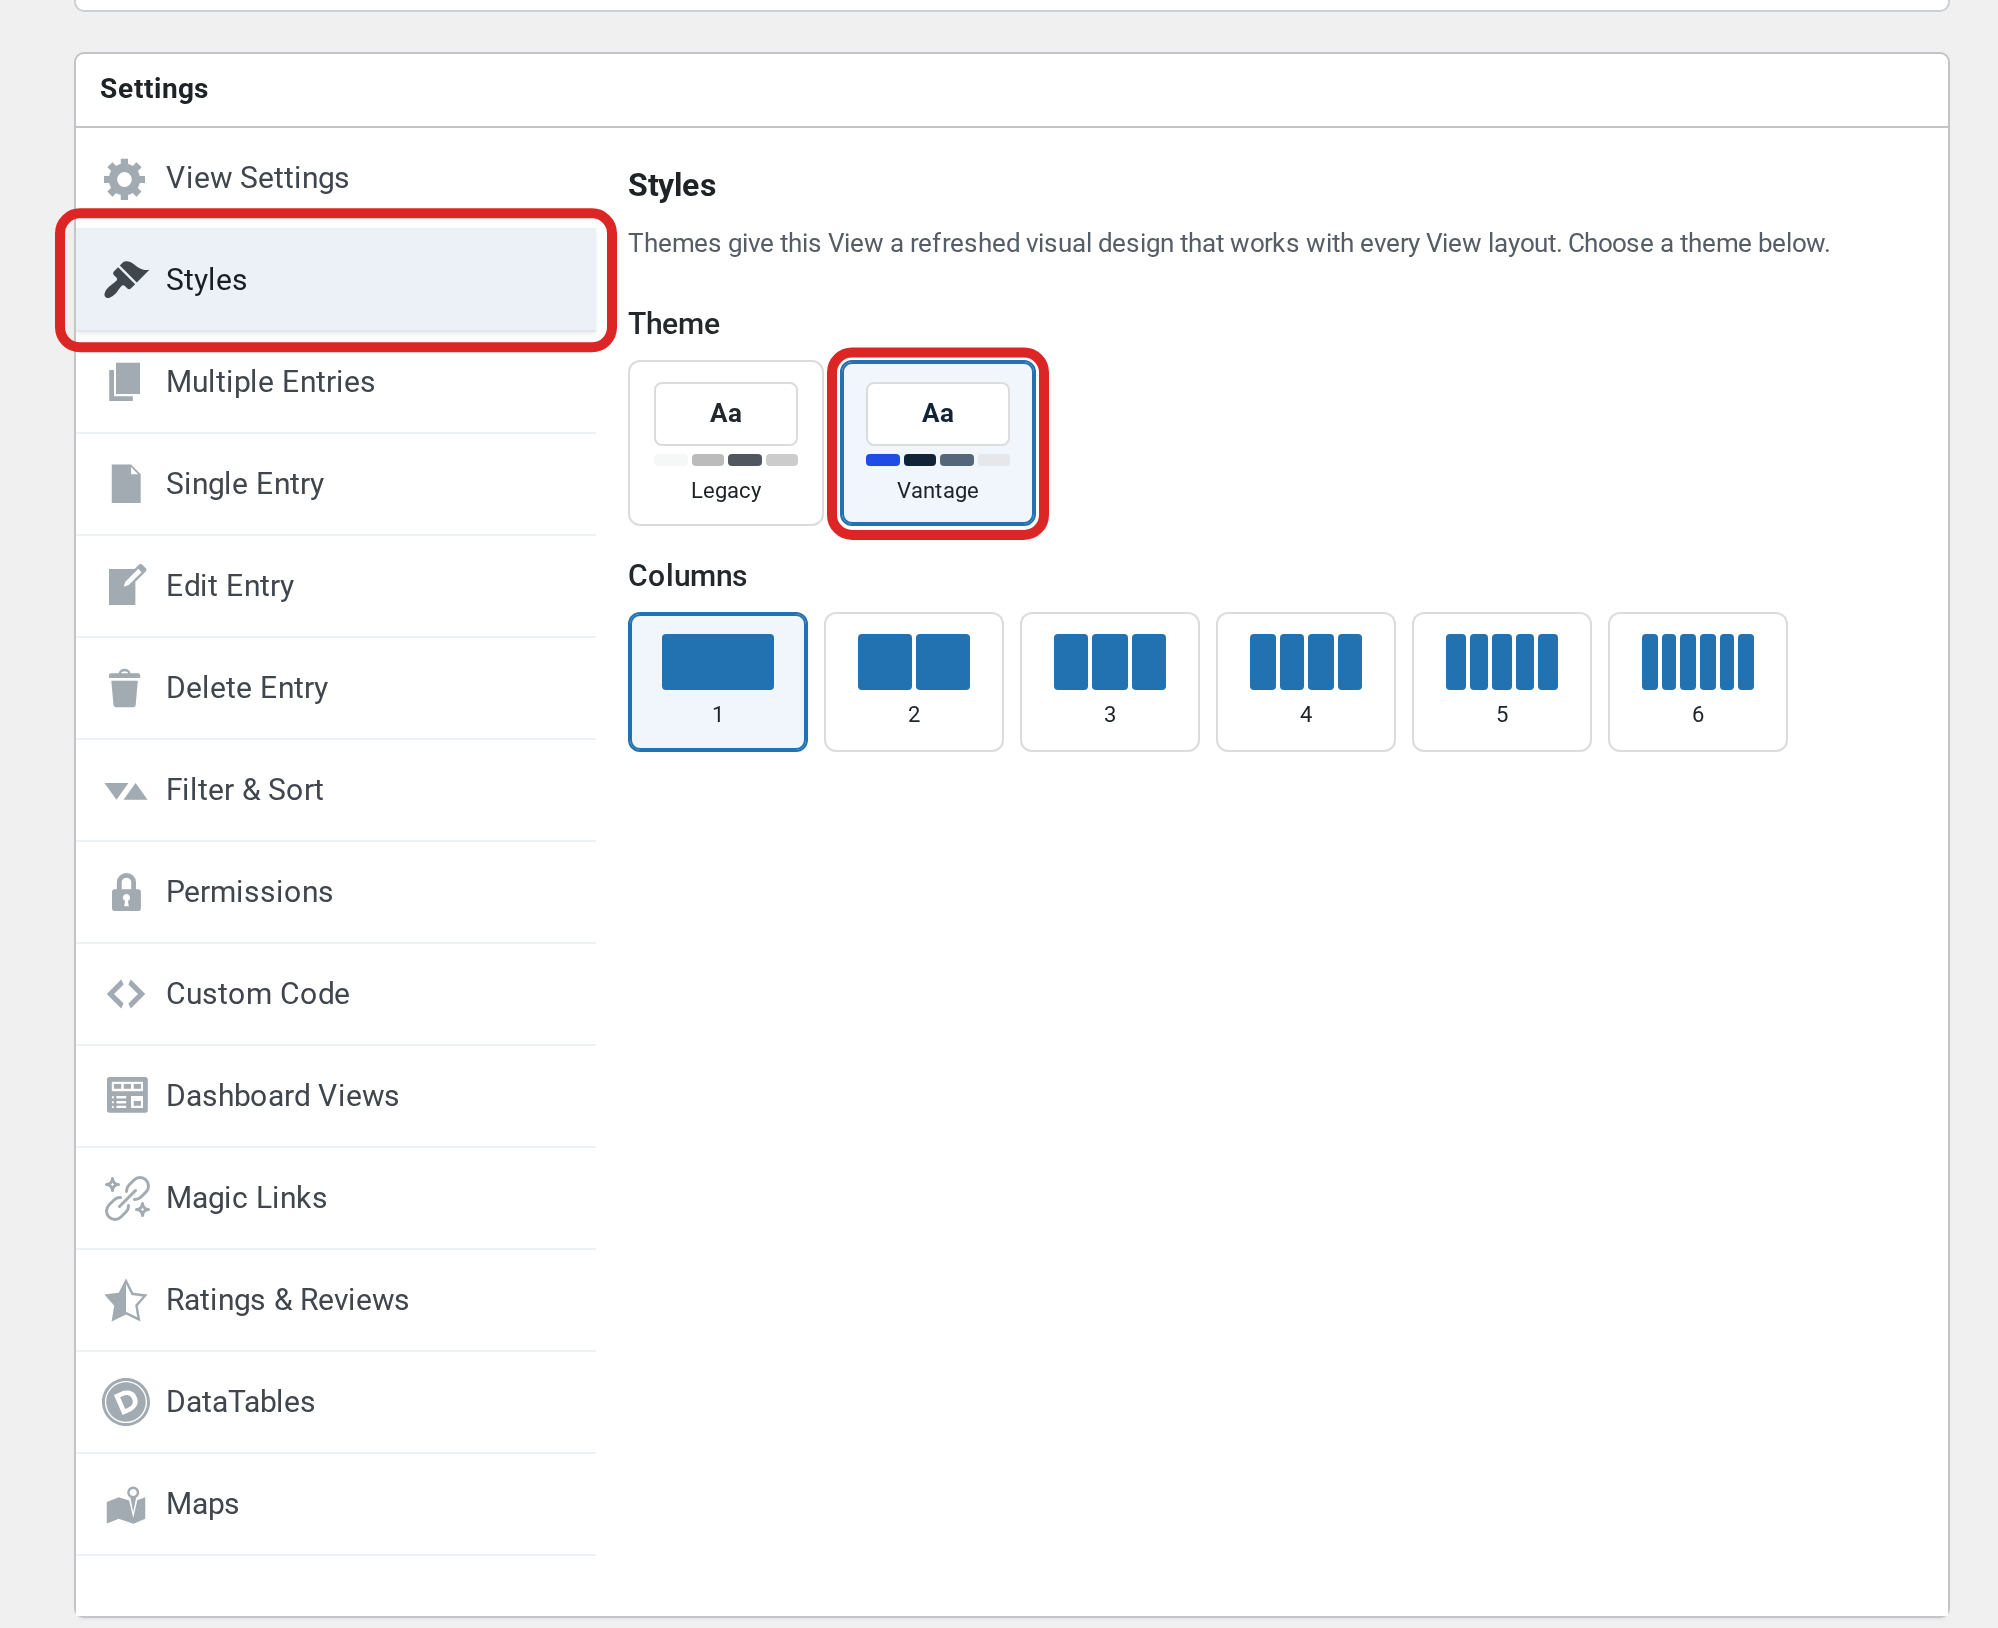Viewport: 1998px width, 1628px height.
Task: Open the Maps settings tab
Action: [x=336, y=1504]
